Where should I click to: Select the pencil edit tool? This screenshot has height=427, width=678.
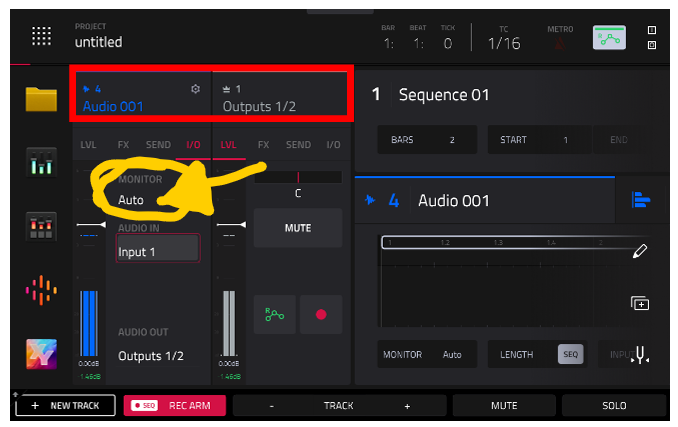(640, 251)
